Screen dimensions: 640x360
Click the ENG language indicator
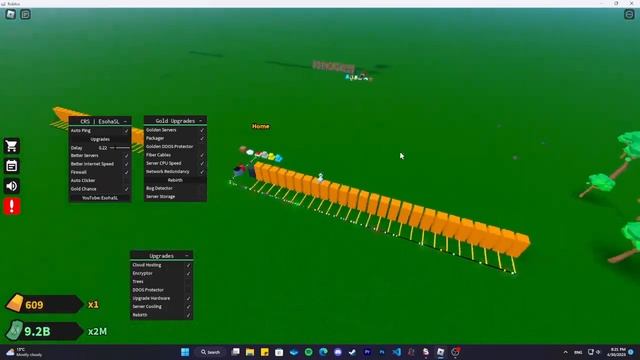coord(578,352)
